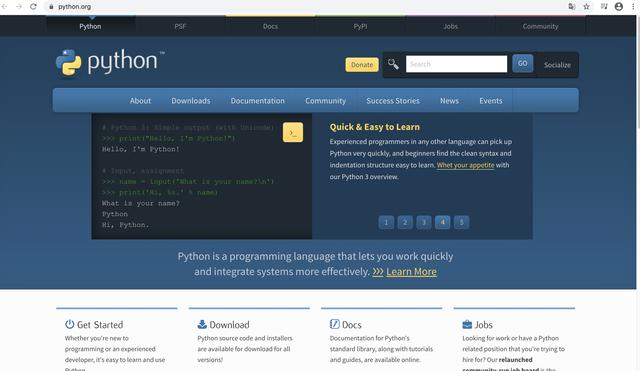
Task: Click the magnifying glass search icon
Action: click(x=393, y=64)
